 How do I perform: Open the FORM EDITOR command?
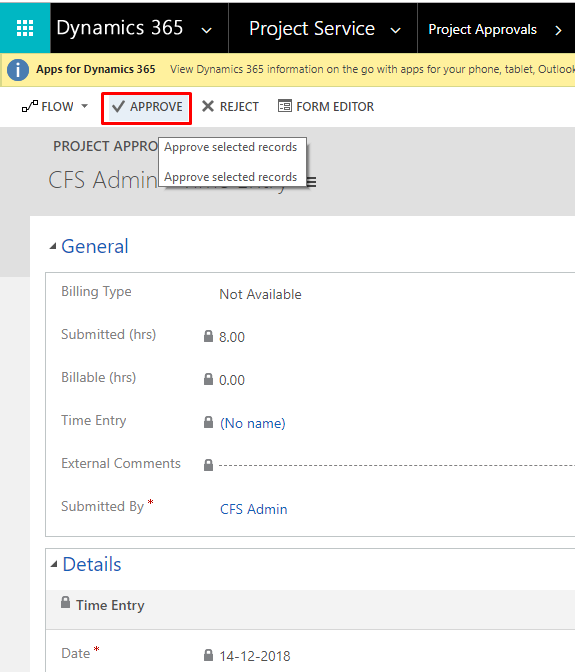click(326, 106)
